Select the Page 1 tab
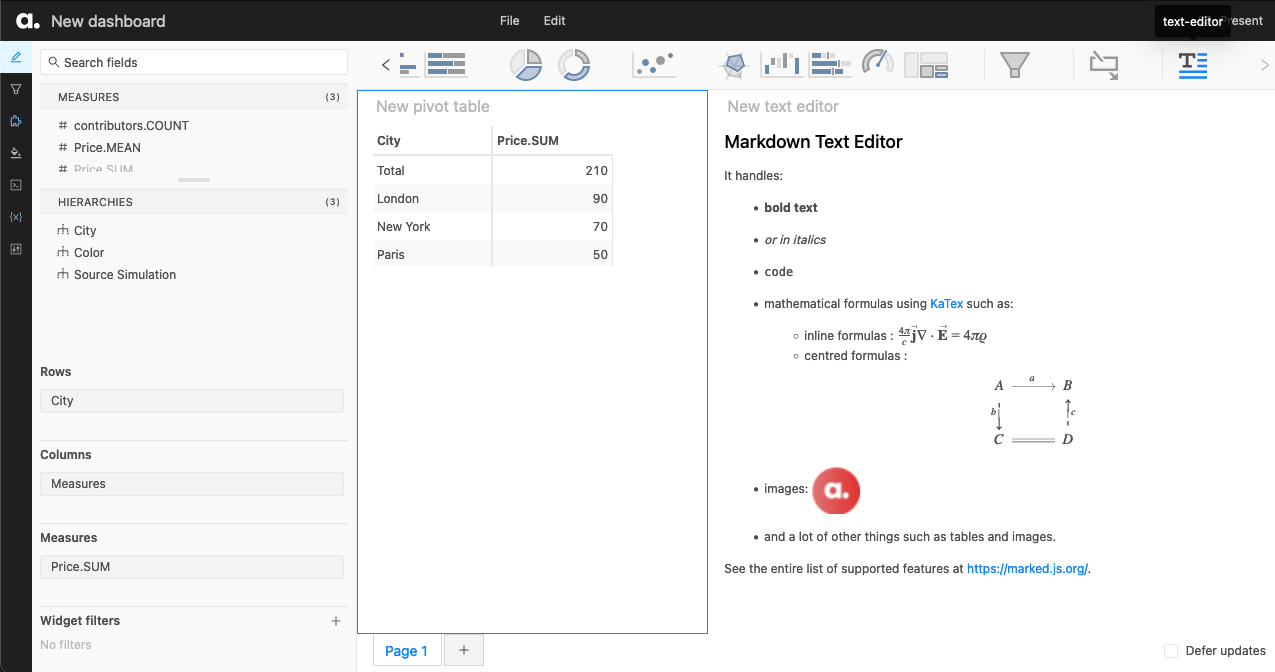The width and height of the screenshot is (1275, 672). [x=406, y=650]
